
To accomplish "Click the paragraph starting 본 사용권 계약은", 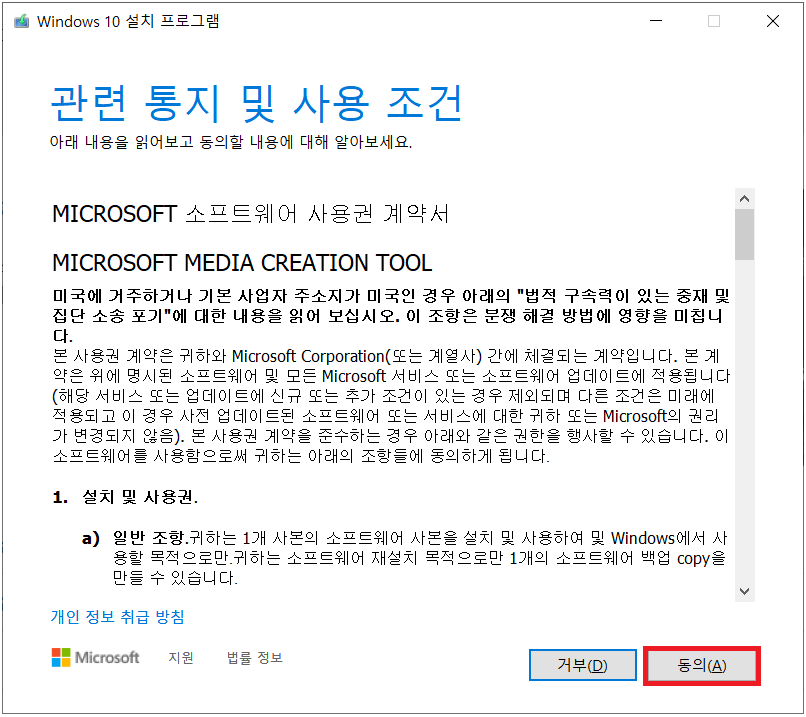I will point(391,406).
